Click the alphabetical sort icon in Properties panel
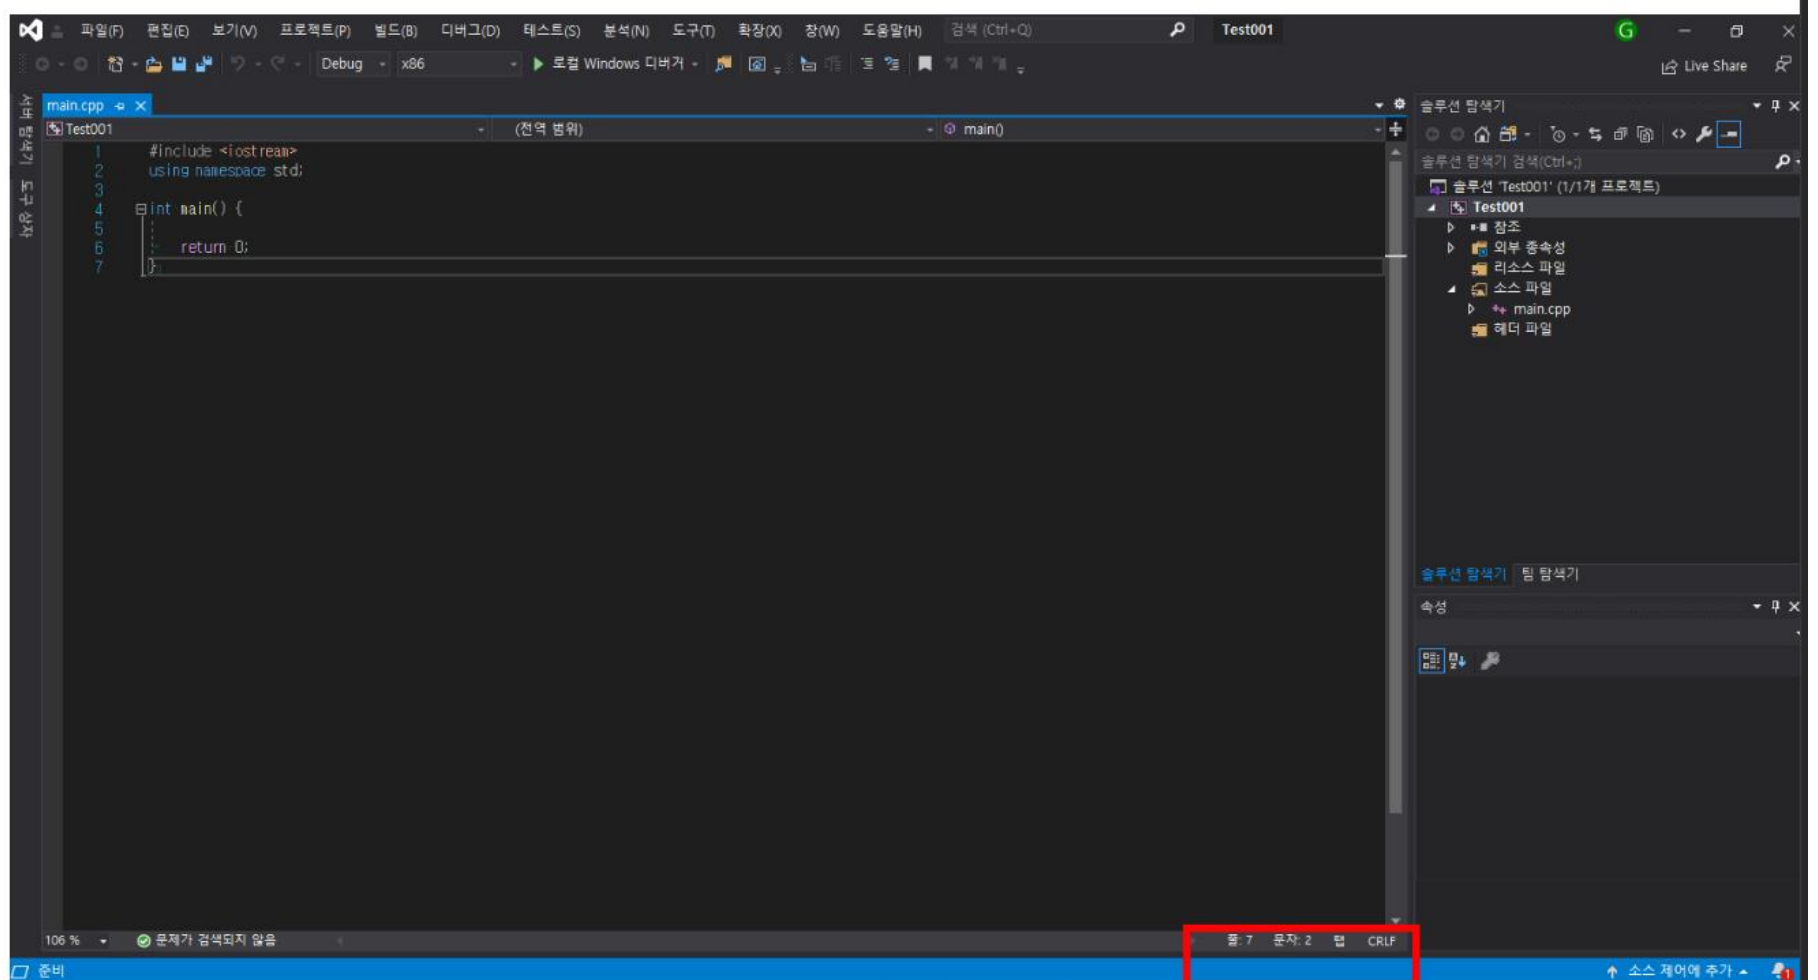1818x980 pixels. (1457, 661)
